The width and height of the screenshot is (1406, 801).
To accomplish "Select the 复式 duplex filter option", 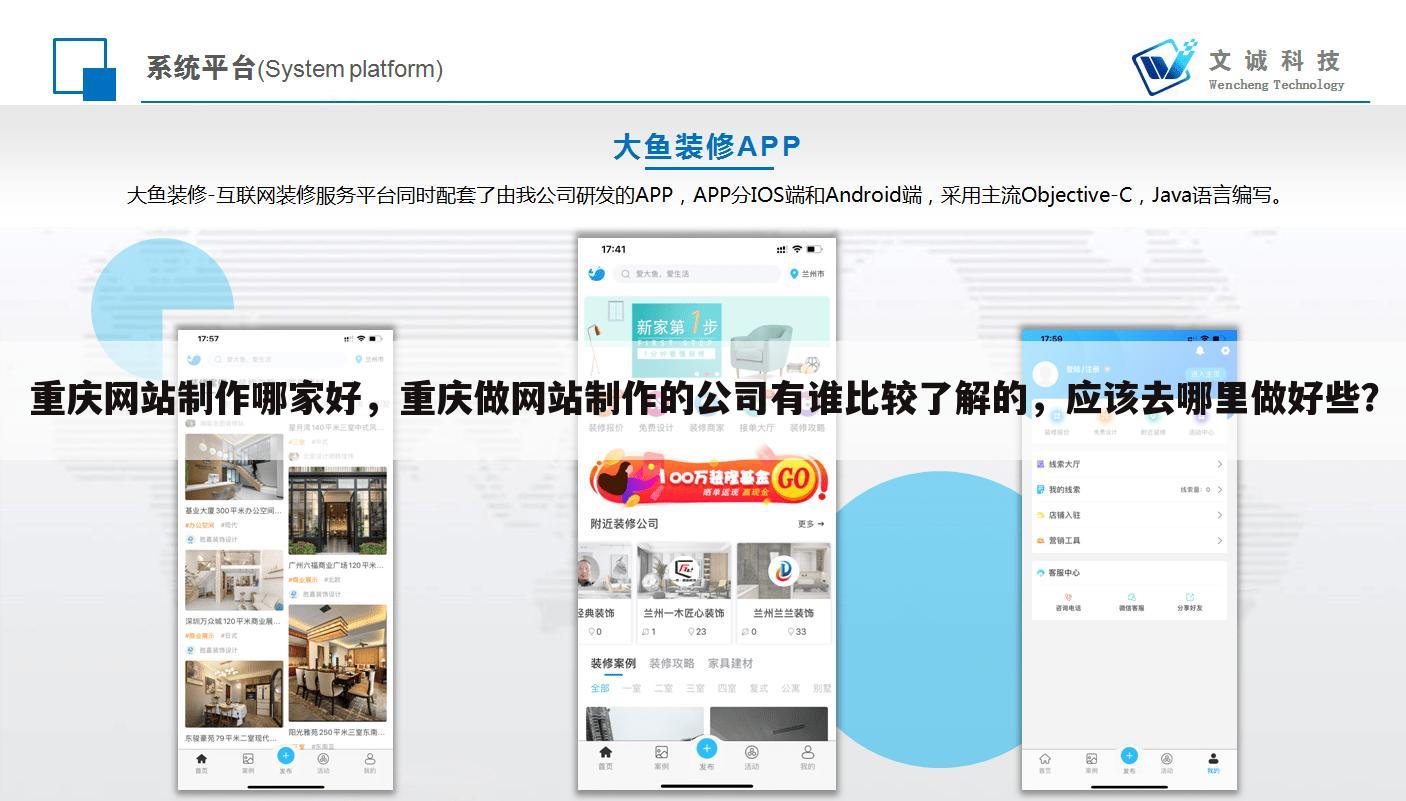I will (x=757, y=687).
